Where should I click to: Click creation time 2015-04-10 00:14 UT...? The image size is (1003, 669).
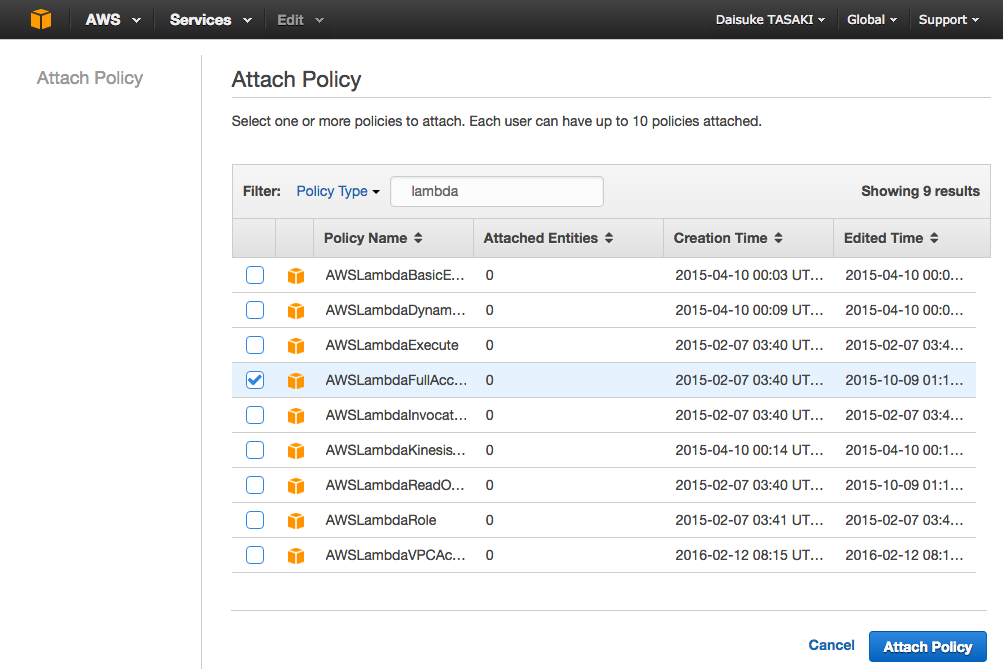click(749, 450)
